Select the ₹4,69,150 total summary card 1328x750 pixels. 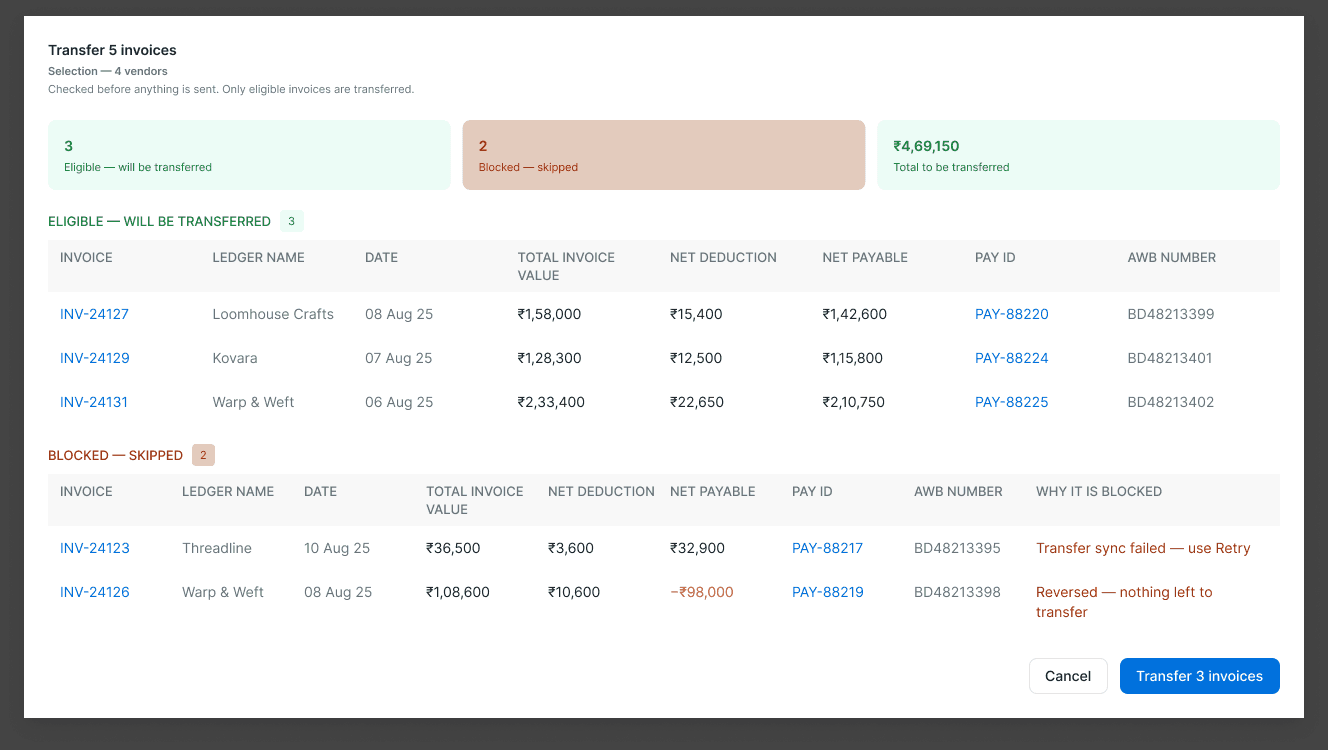tap(1078, 155)
